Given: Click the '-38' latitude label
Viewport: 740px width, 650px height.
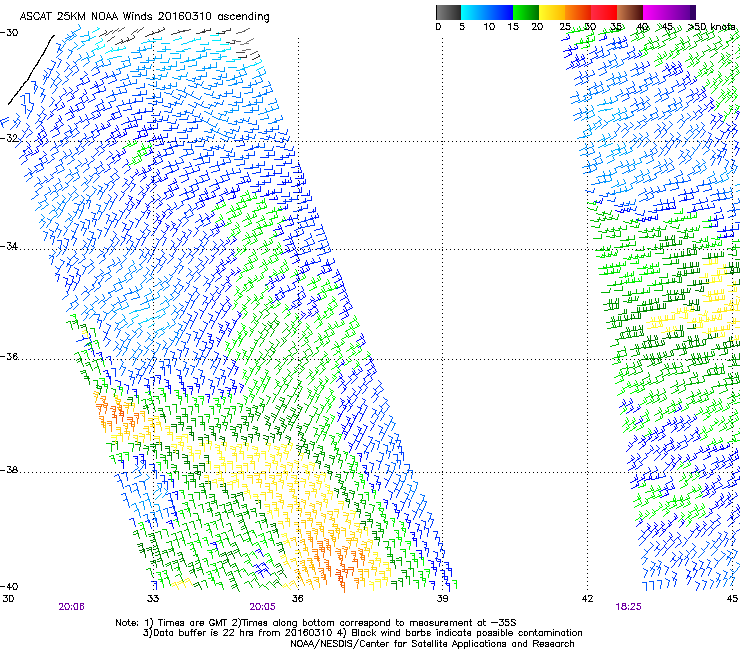Looking at the screenshot, I should pyautogui.click(x=9, y=470).
